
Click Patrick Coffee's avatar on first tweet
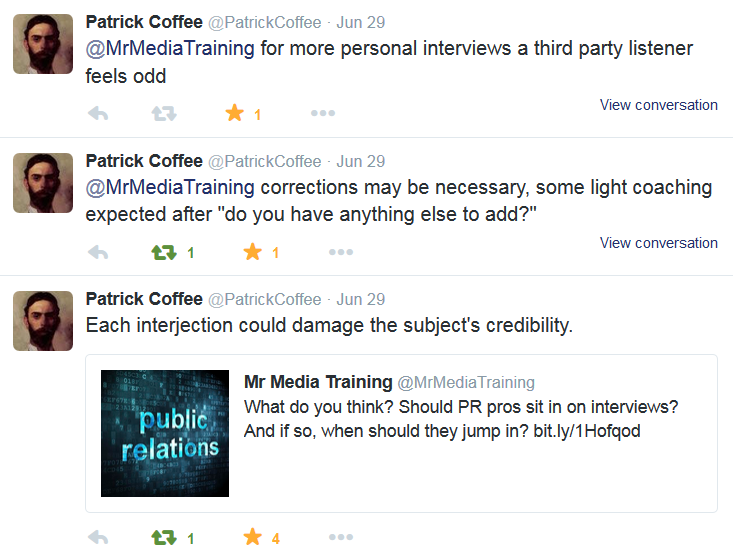(43, 44)
